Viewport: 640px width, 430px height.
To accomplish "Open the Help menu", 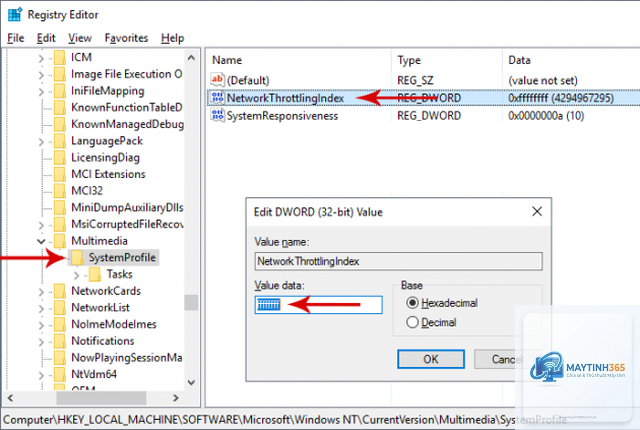I will pyautogui.click(x=172, y=38).
